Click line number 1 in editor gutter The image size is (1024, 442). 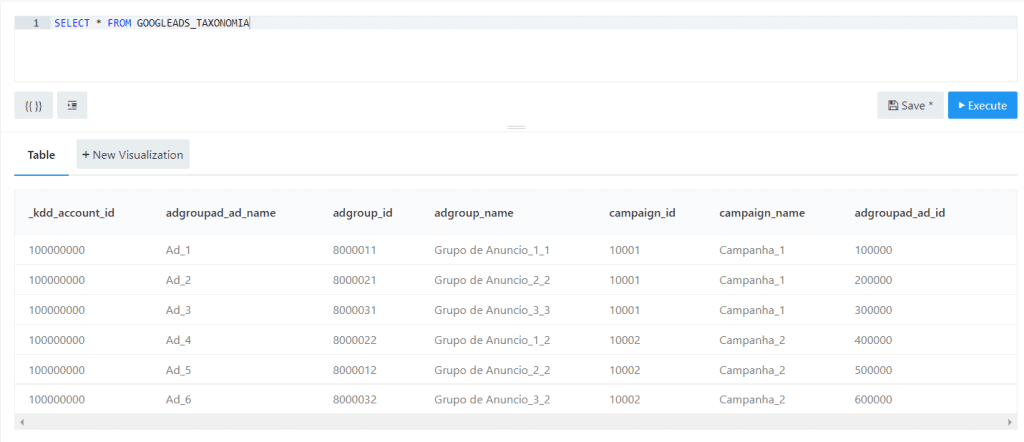click(x=36, y=23)
